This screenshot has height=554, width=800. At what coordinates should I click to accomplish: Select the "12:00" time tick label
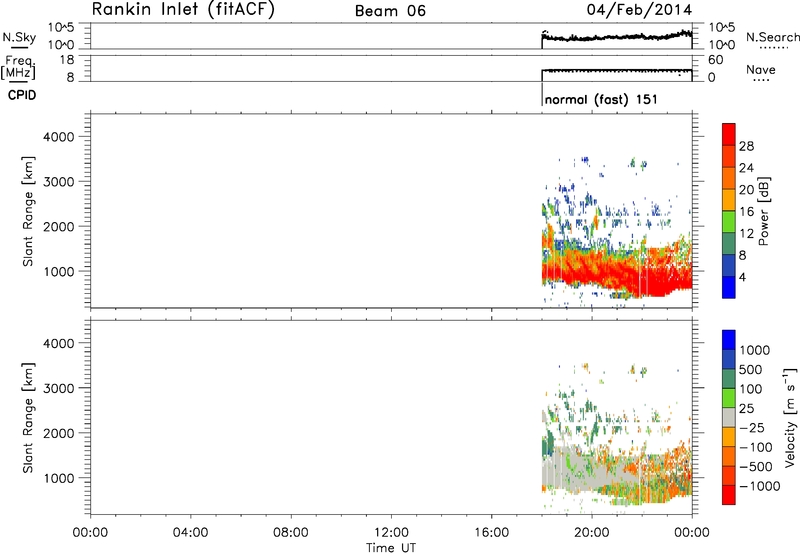(x=391, y=533)
